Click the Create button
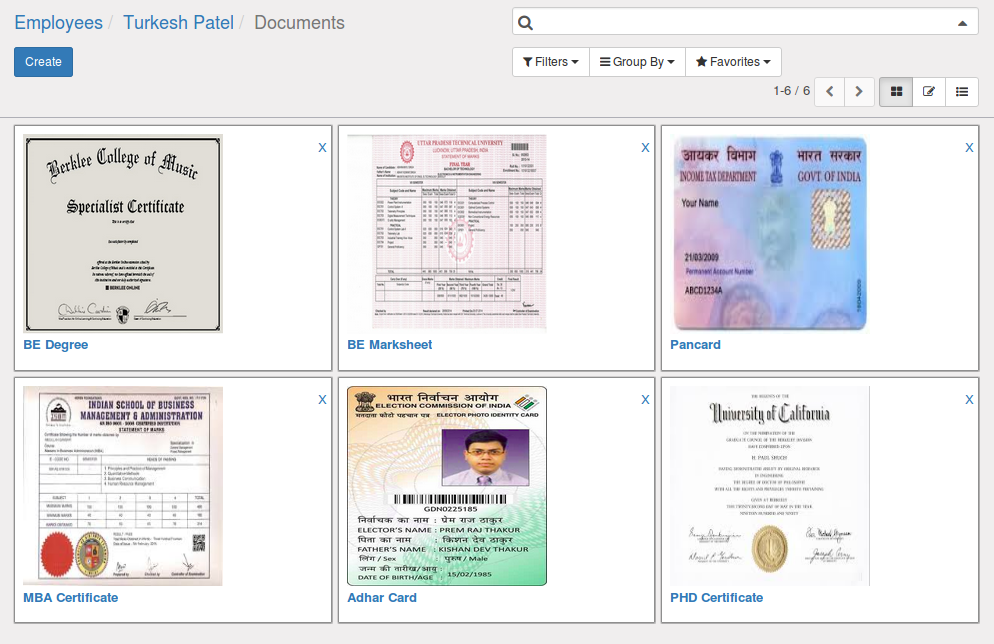 tap(43, 62)
